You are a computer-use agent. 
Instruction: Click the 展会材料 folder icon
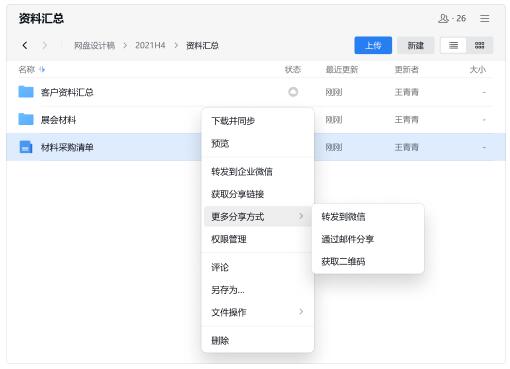click(26, 119)
